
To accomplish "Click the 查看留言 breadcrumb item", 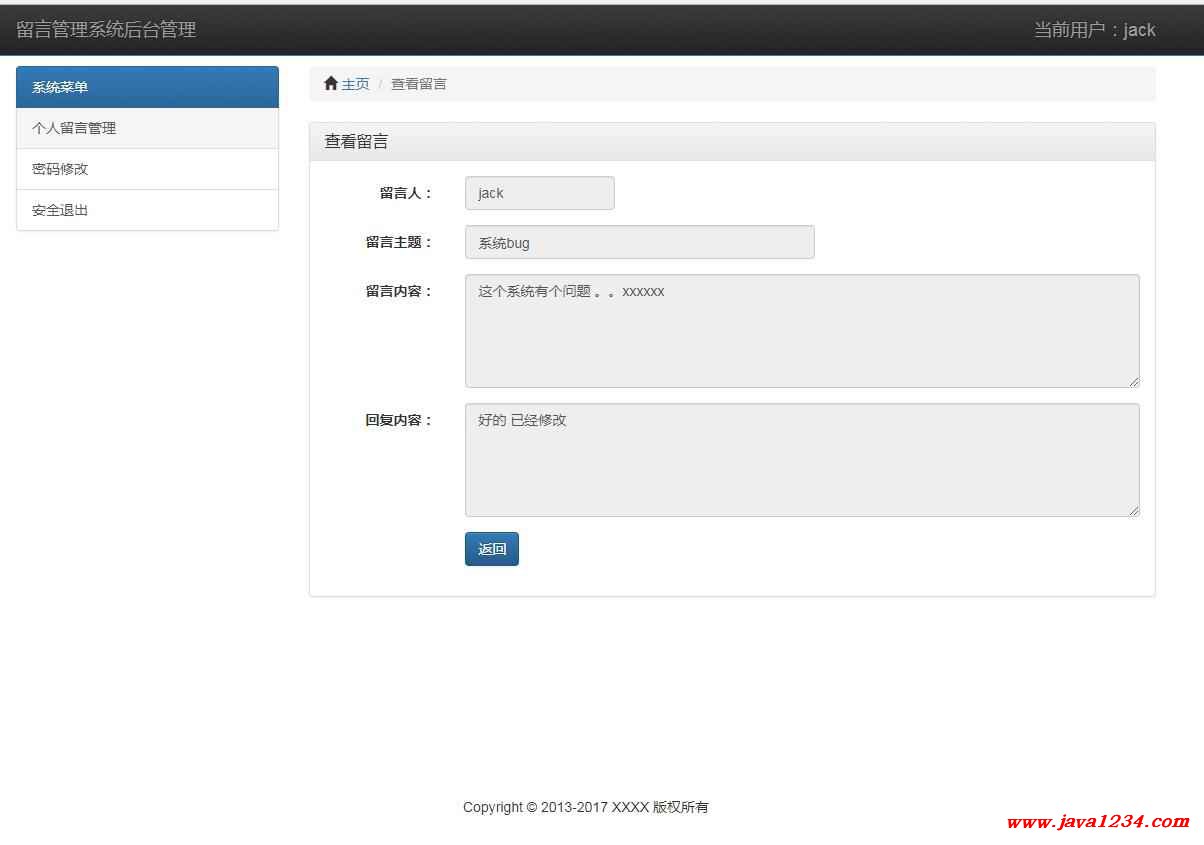I will pyautogui.click(x=418, y=84).
